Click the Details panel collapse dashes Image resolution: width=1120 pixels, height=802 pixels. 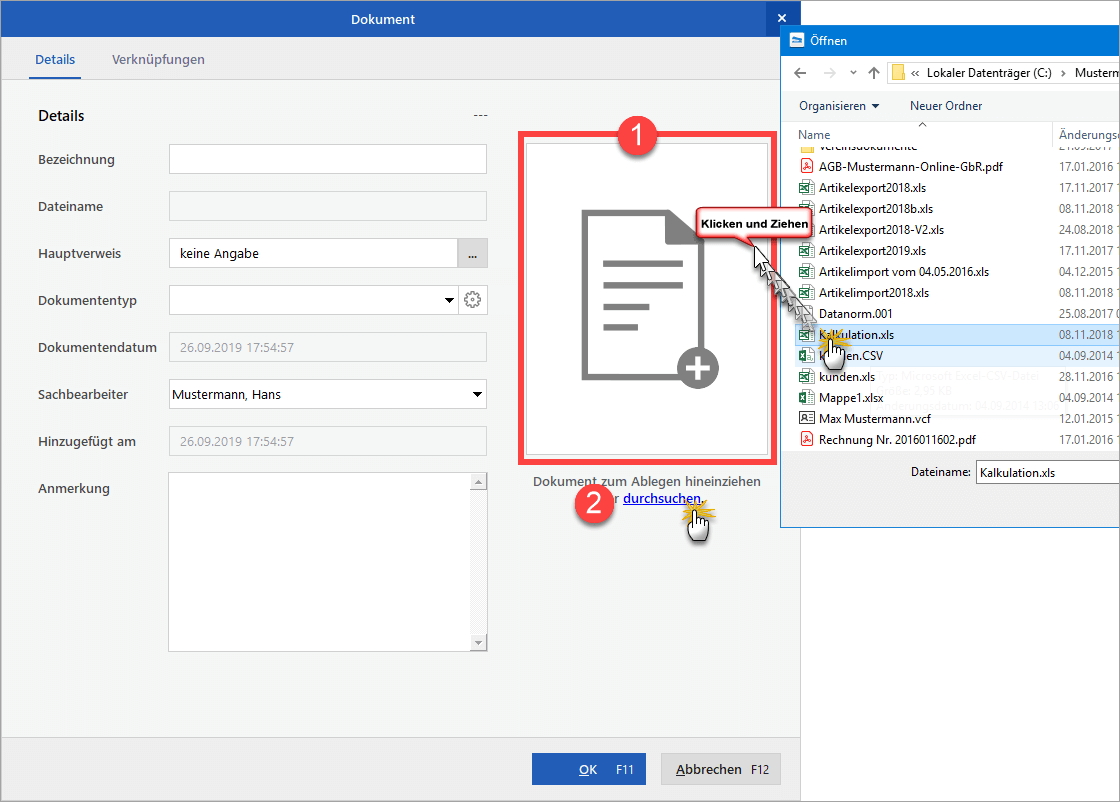pos(480,116)
